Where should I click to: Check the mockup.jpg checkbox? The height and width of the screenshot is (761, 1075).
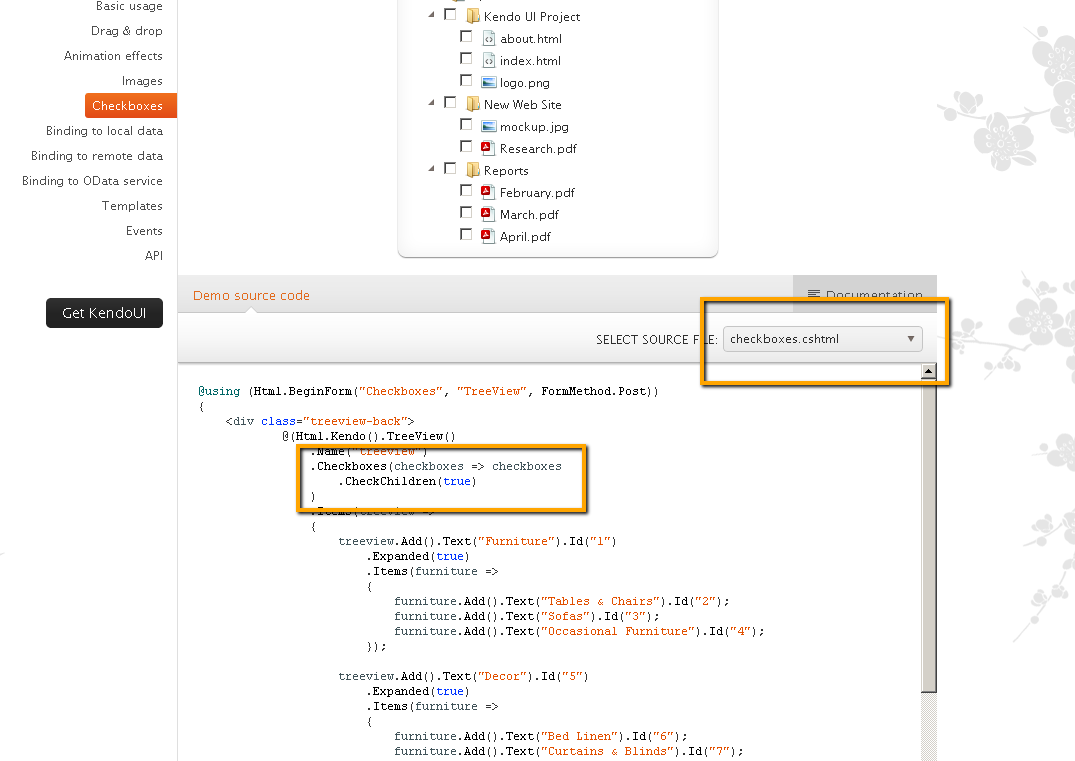[x=466, y=124]
